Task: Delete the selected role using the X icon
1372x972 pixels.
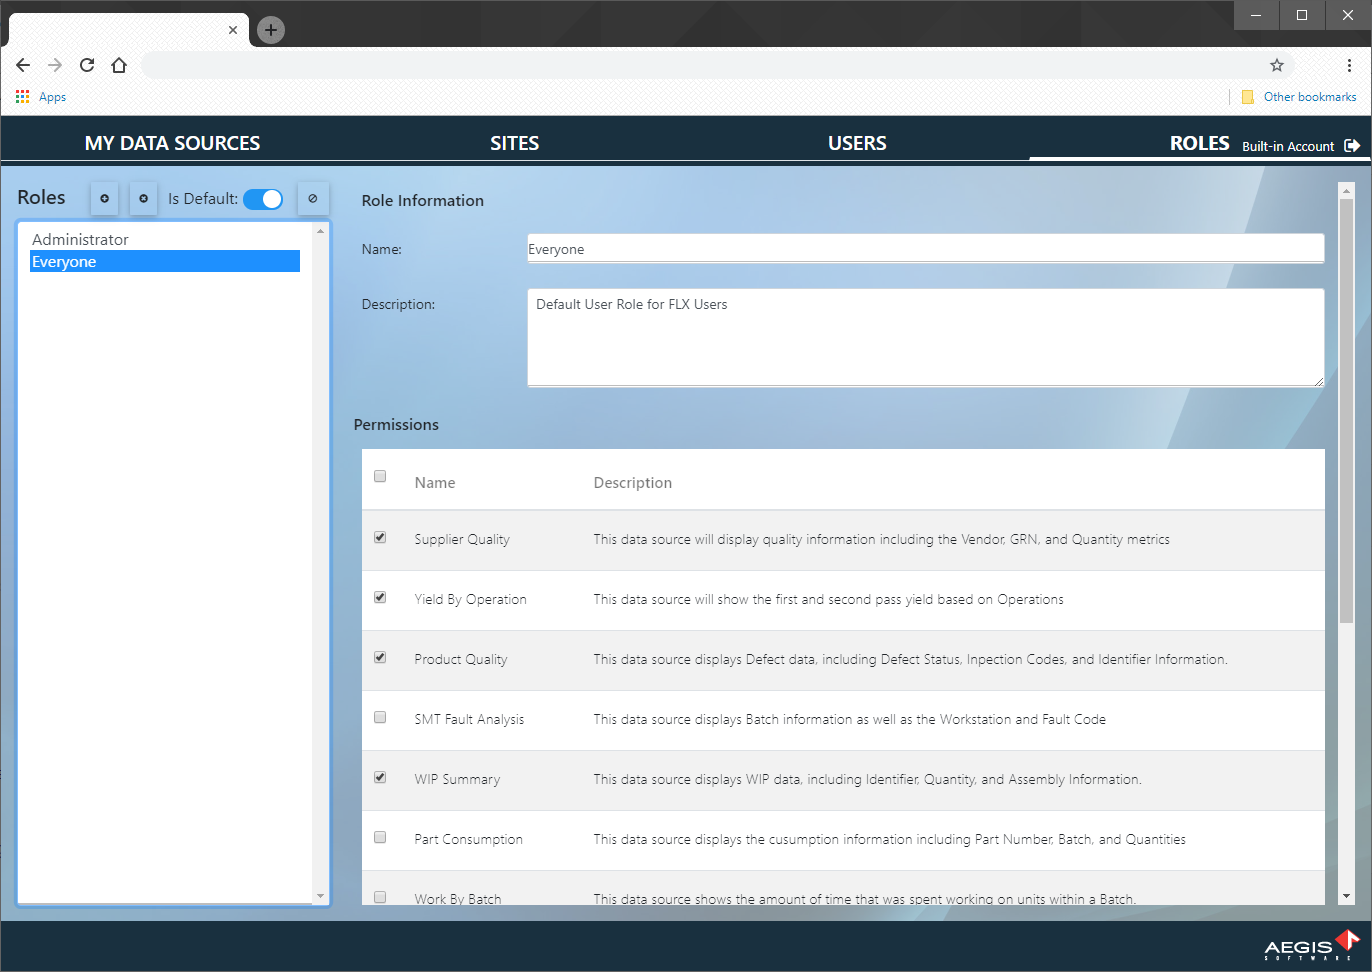Action: 143,198
